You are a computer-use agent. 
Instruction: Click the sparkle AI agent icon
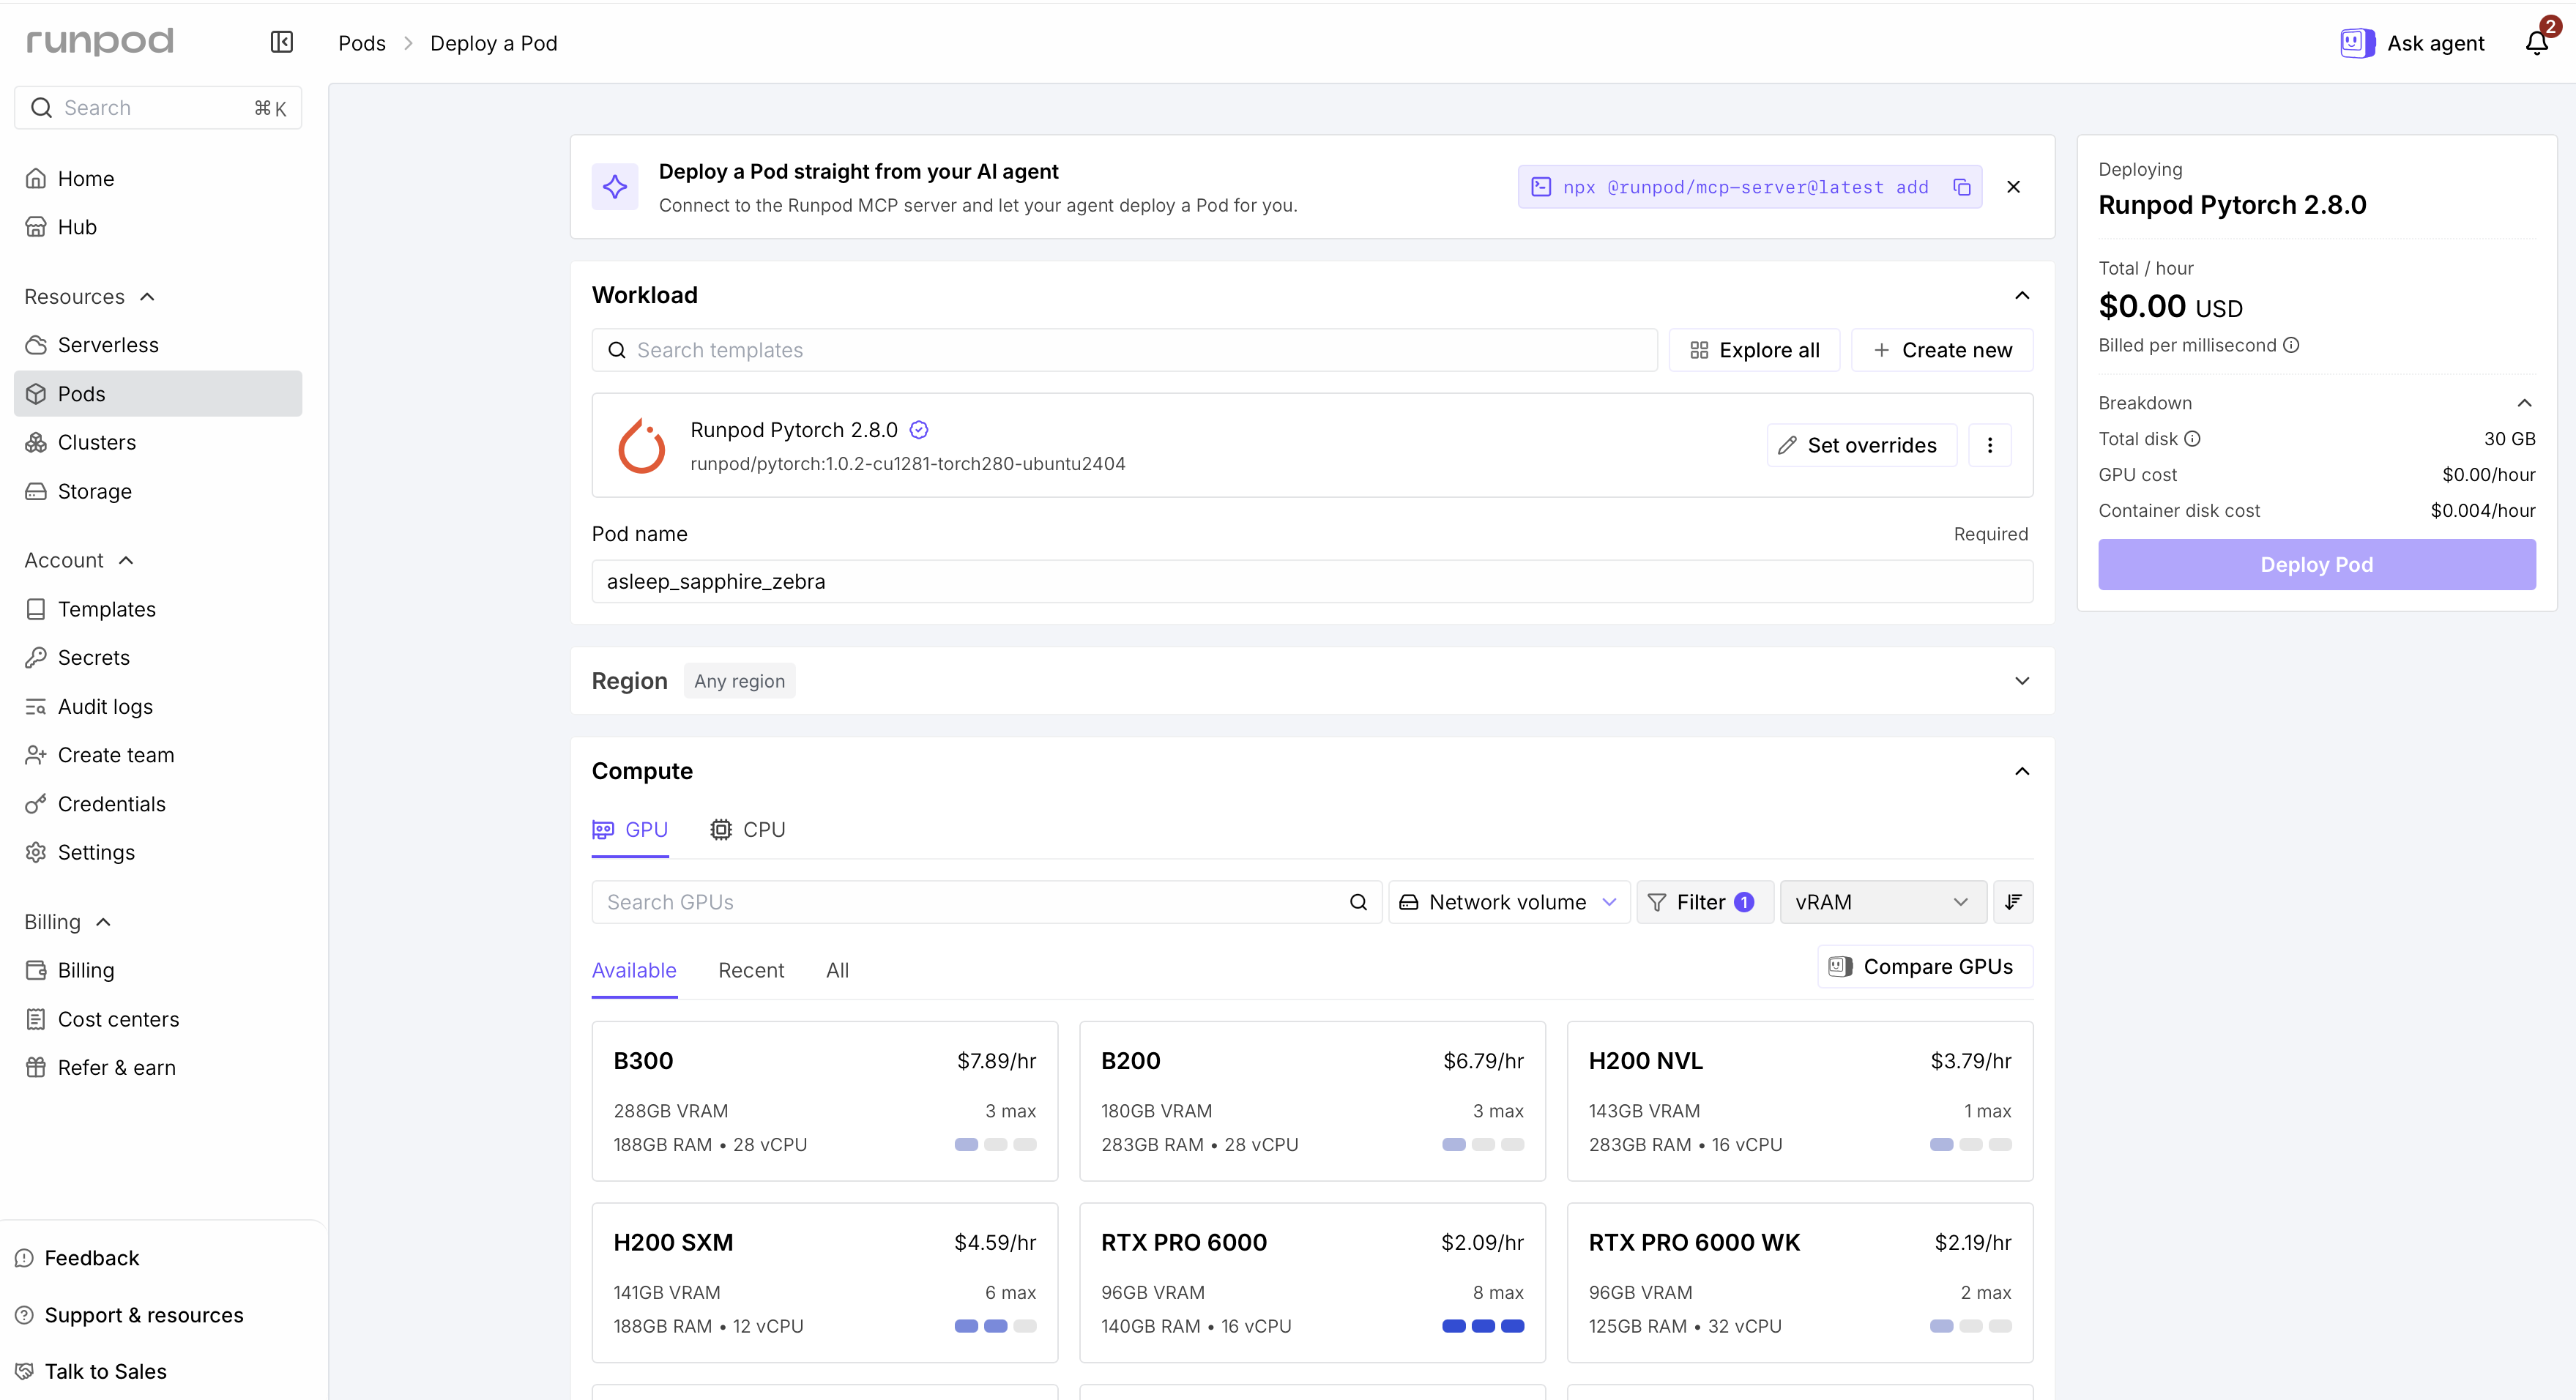[x=615, y=187]
